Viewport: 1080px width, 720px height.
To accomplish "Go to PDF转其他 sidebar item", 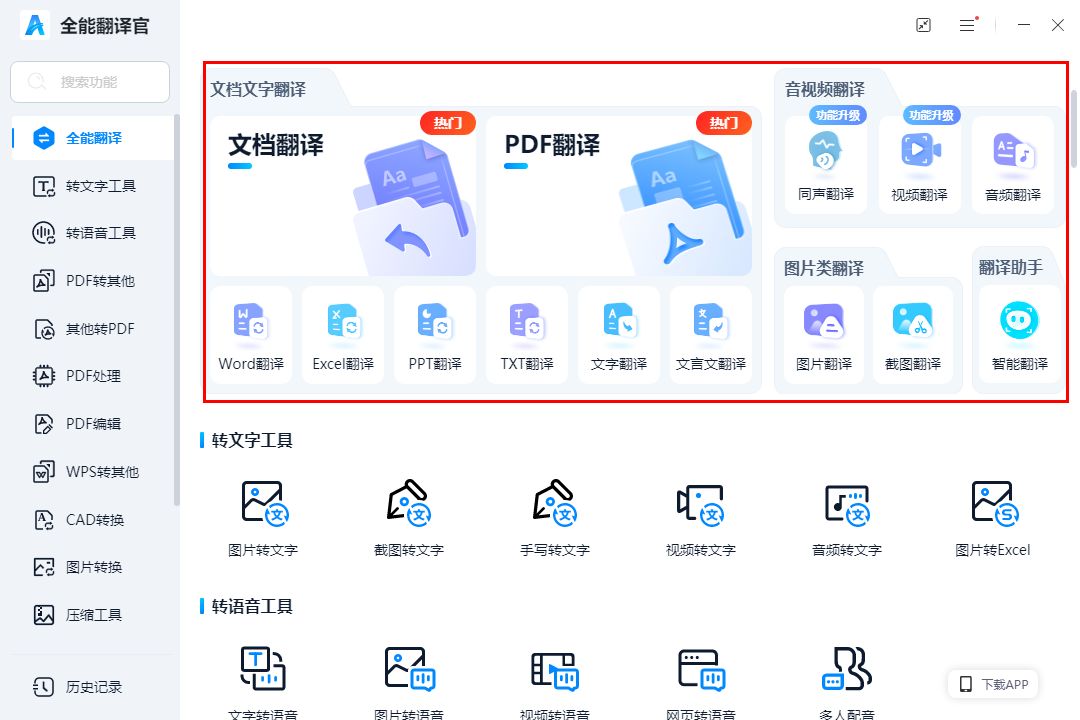I will pos(92,281).
